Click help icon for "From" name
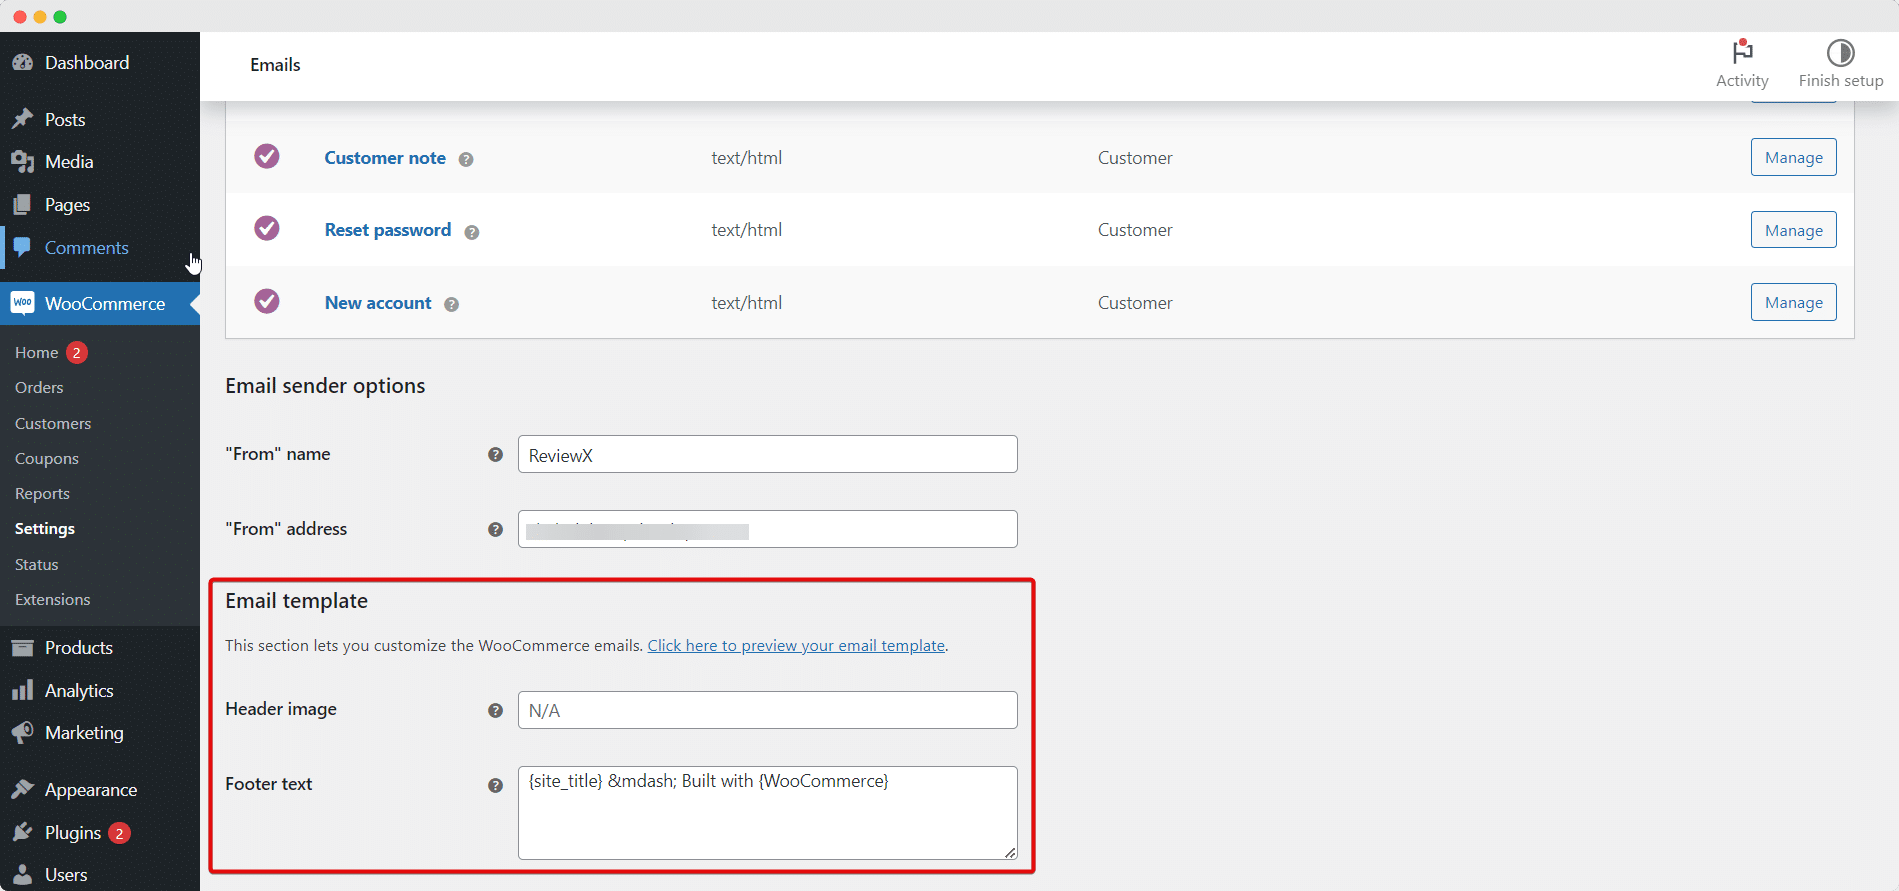1899x891 pixels. click(x=495, y=454)
